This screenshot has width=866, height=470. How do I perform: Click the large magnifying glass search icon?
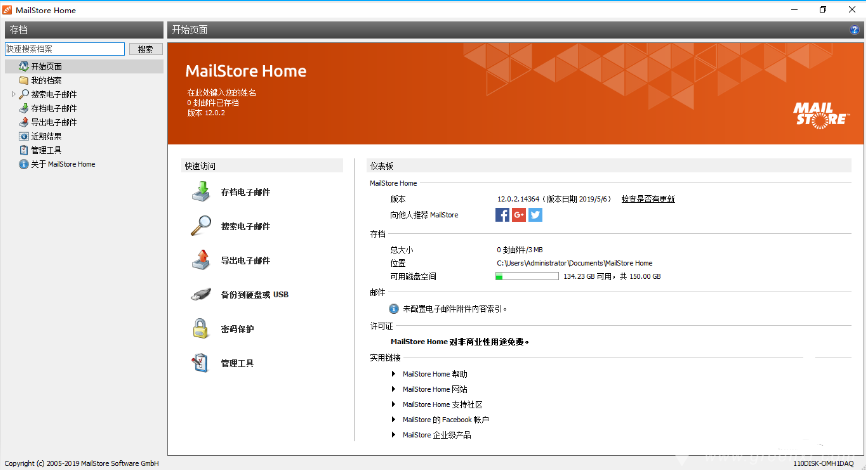(200, 226)
